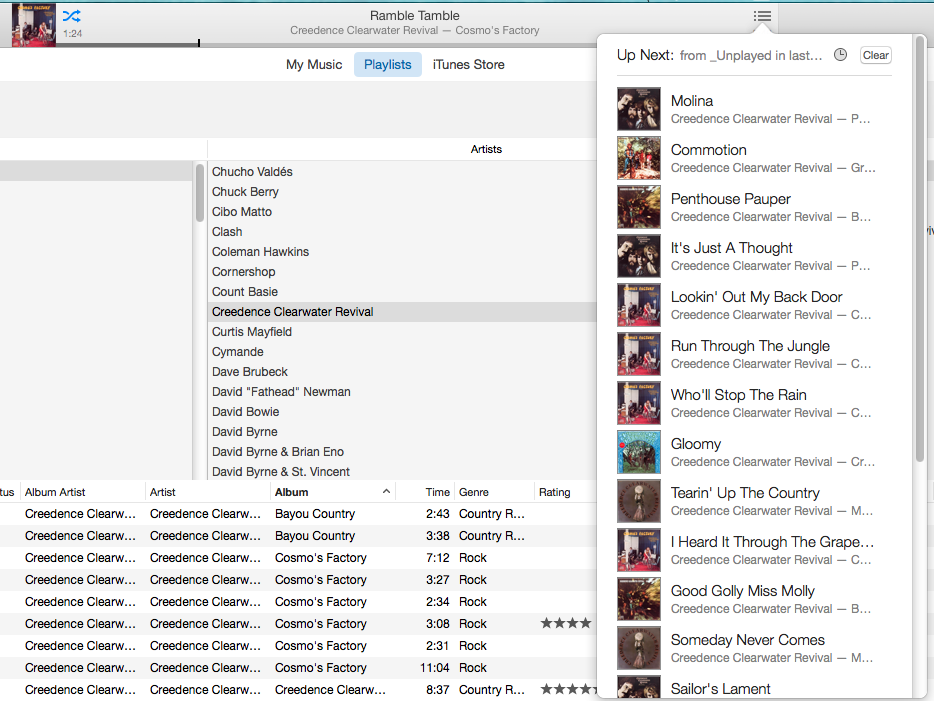Select the 7:12 Cosmo's Factory track
934x701 pixels.
298,557
